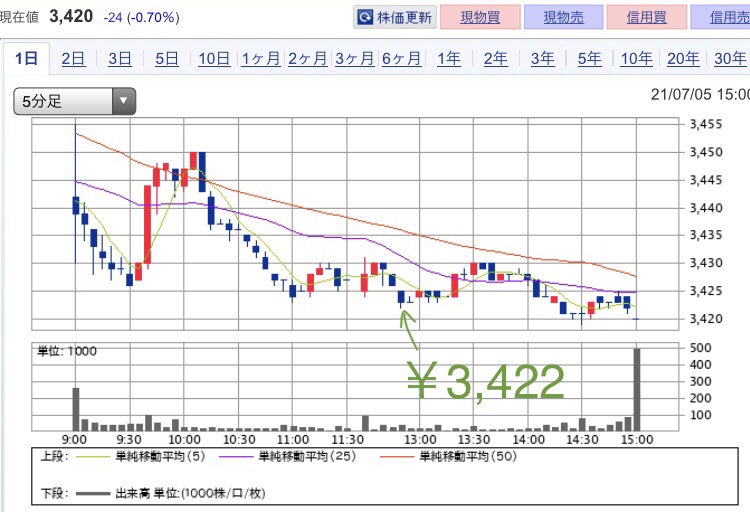750x512 pixels.
Task: Switch to the 10日 chart range
Action: (x=214, y=59)
